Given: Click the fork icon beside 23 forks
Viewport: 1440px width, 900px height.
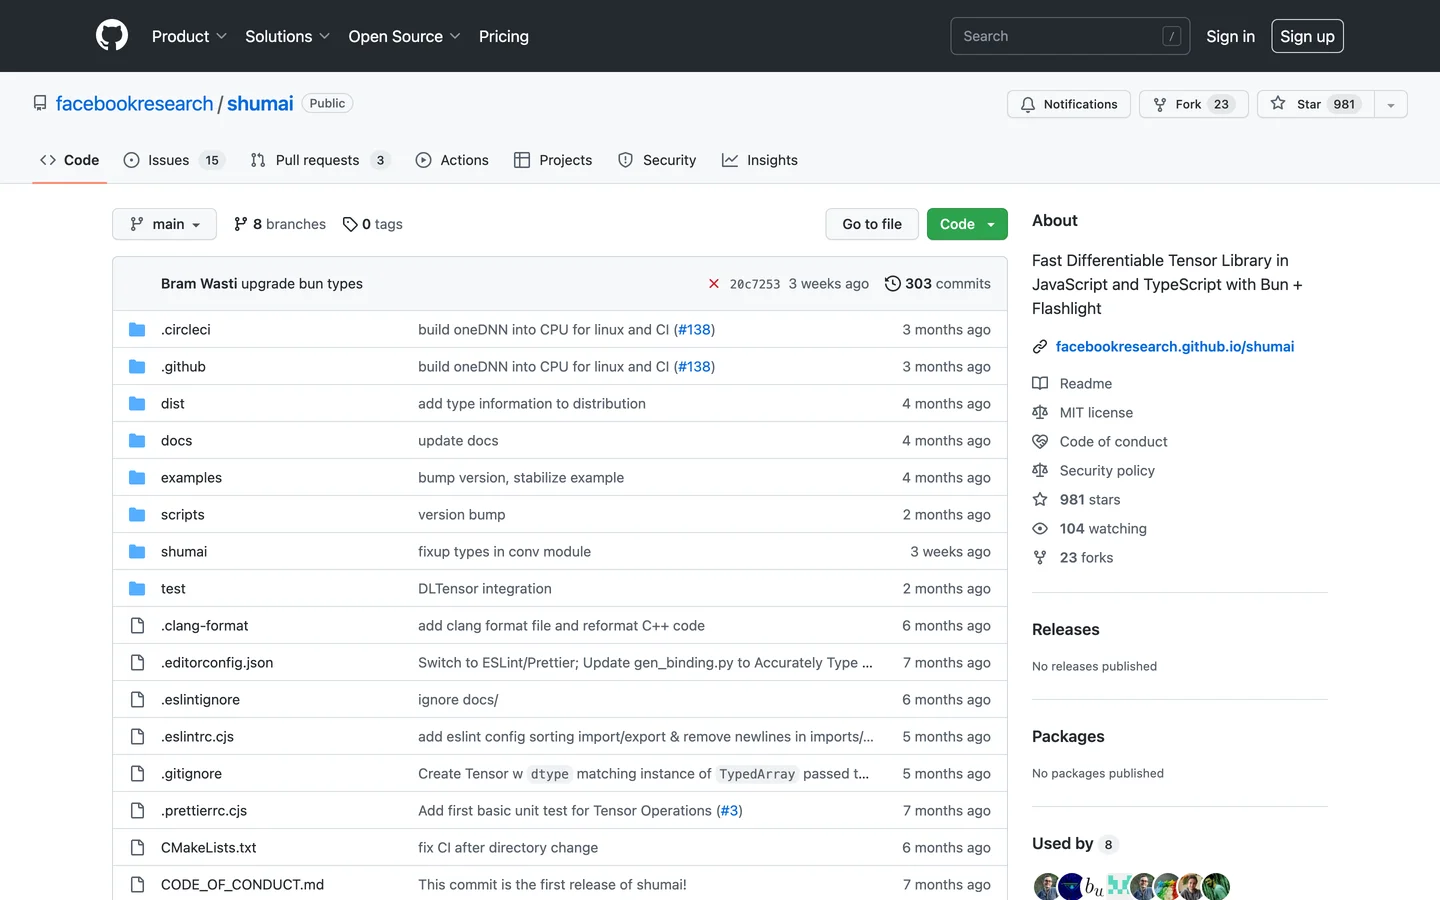Looking at the screenshot, I should [1040, 557].
